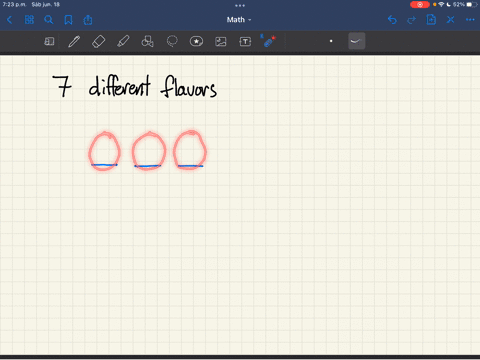Undo the last stroke
This screenshot has width=480, height=360.
[x=392, y=20]
